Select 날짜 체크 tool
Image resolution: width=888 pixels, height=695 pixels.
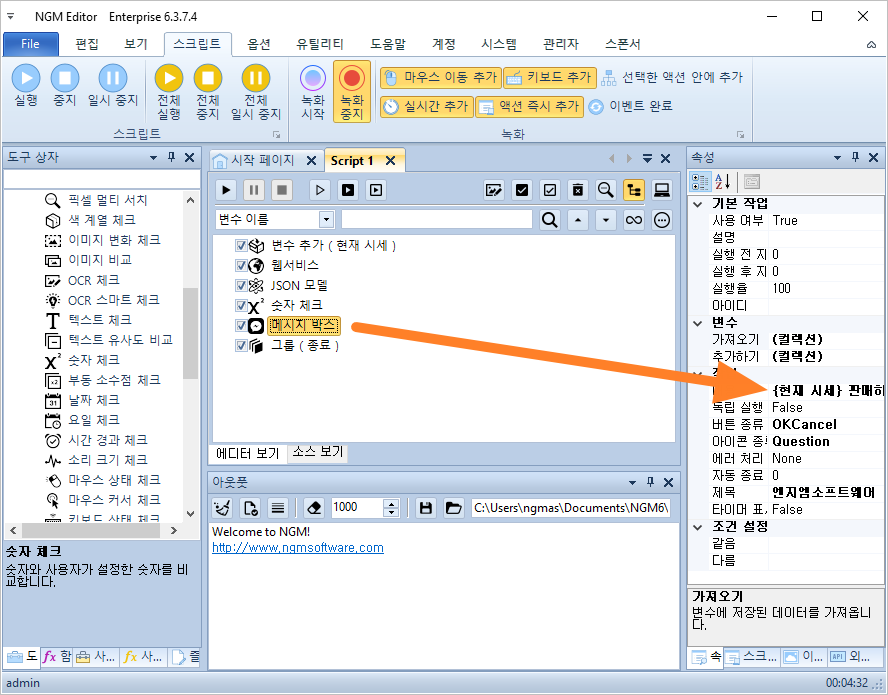tap(94, 400)
